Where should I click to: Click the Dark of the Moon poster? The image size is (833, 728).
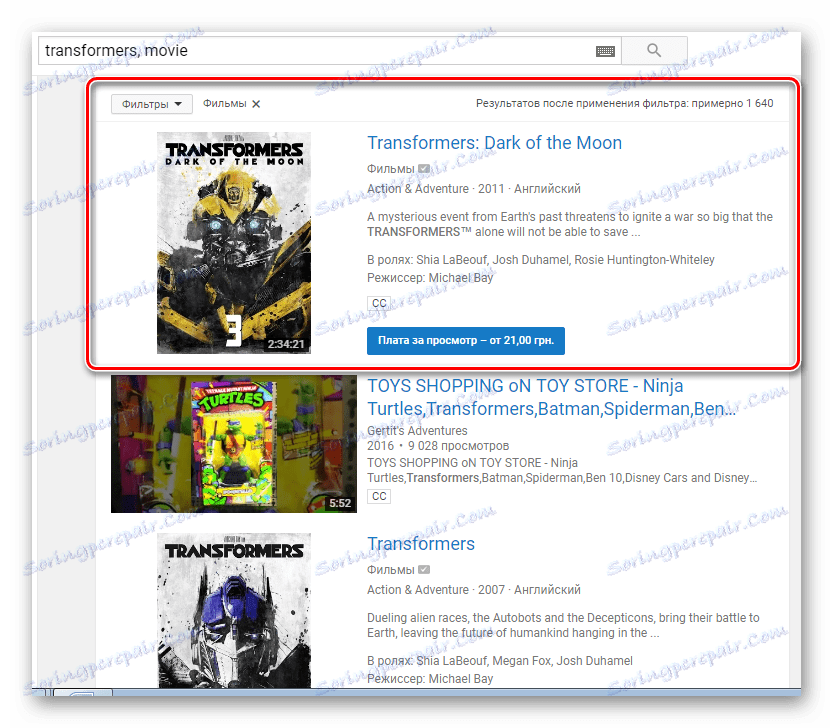point(234,243)
